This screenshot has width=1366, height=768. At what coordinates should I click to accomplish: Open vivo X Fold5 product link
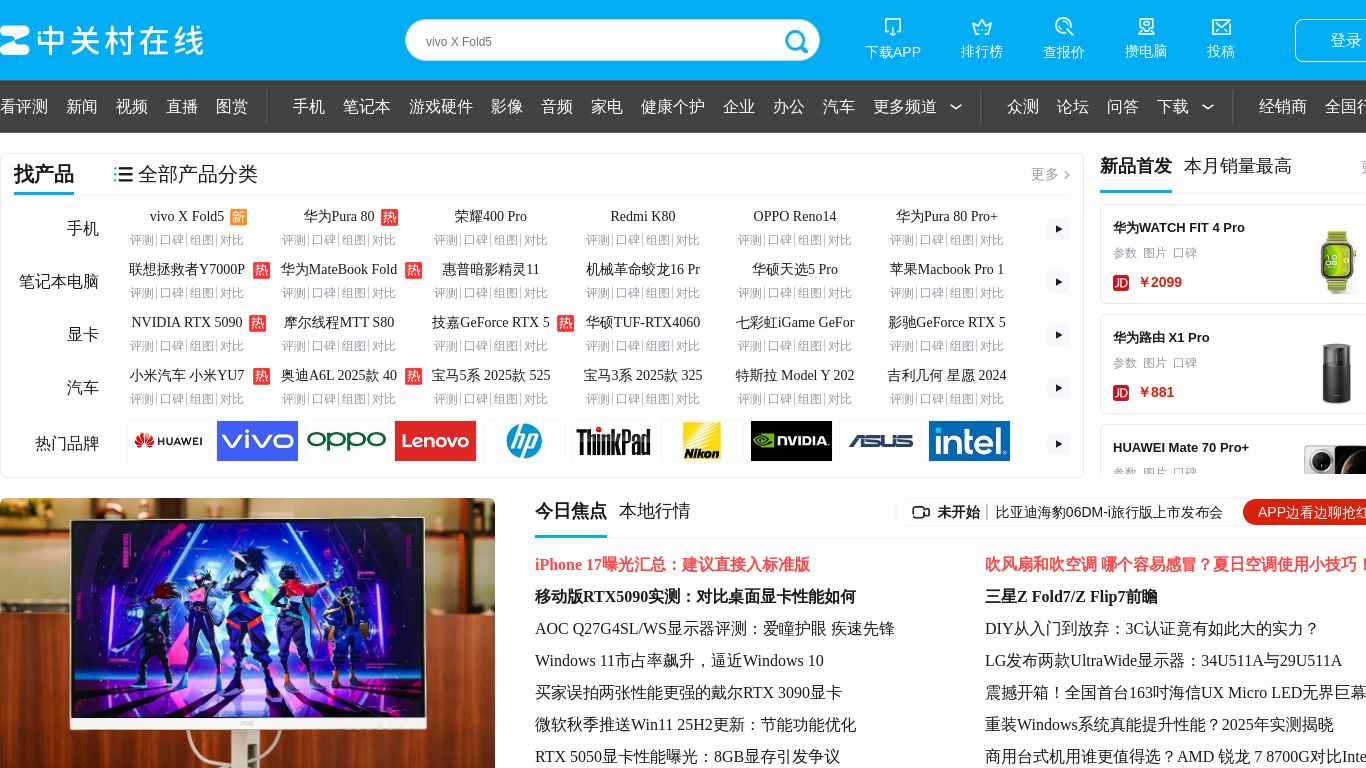[x=187, y=217]
